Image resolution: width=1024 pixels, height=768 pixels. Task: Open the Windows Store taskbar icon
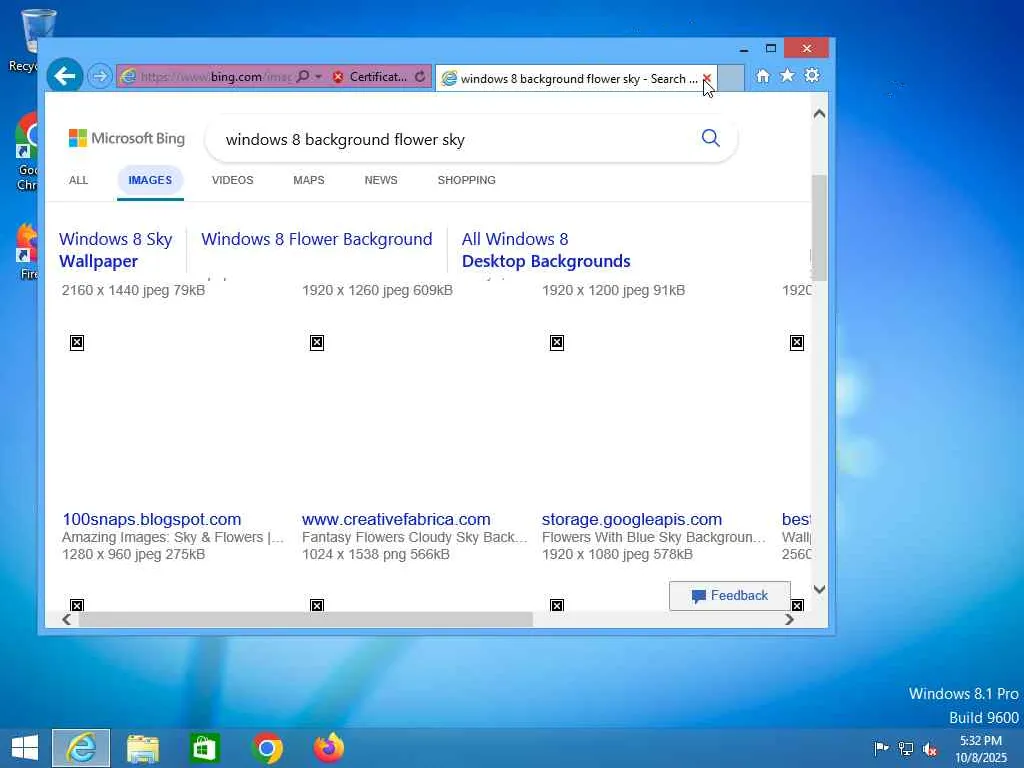204,748
